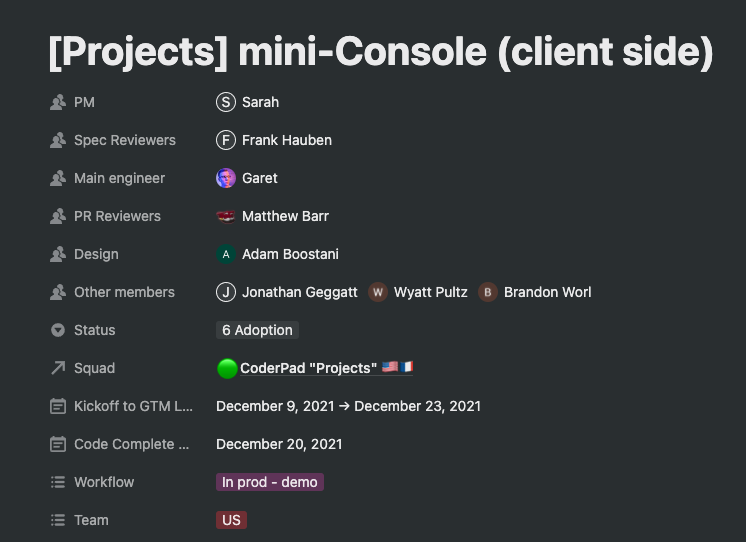The width and height of the screenshot is (746, 542).
Task: Select Frank Hauben in Spec Reviewers
Action: tap(286, 140)
